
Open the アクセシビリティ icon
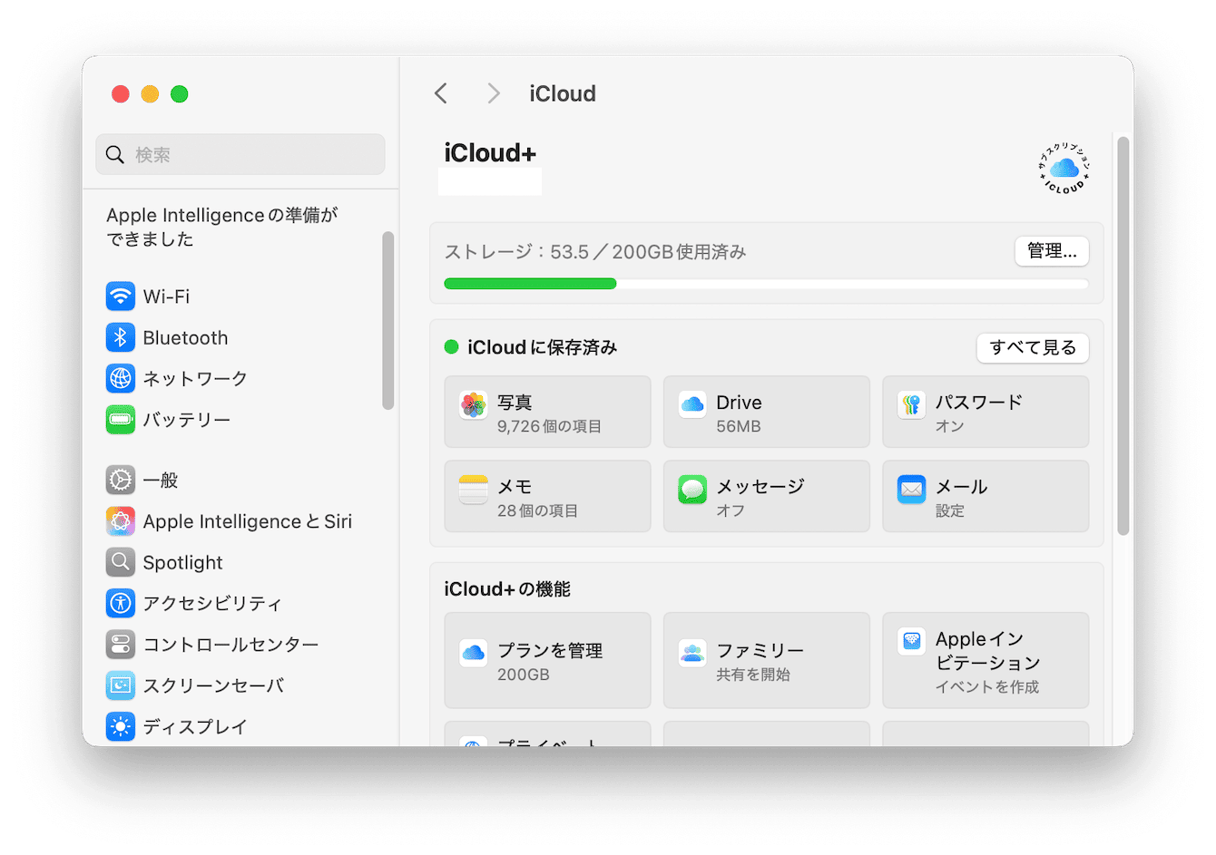coord(120,603)
